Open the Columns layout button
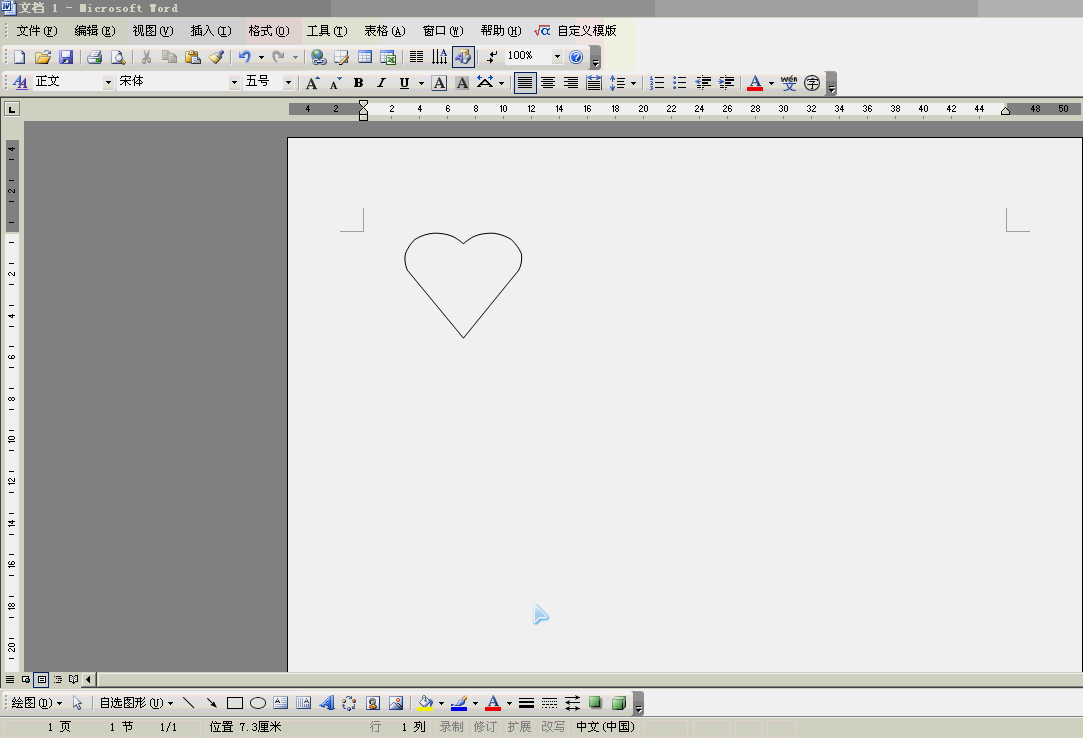The image size is (1083, 738). pos(416,57)
